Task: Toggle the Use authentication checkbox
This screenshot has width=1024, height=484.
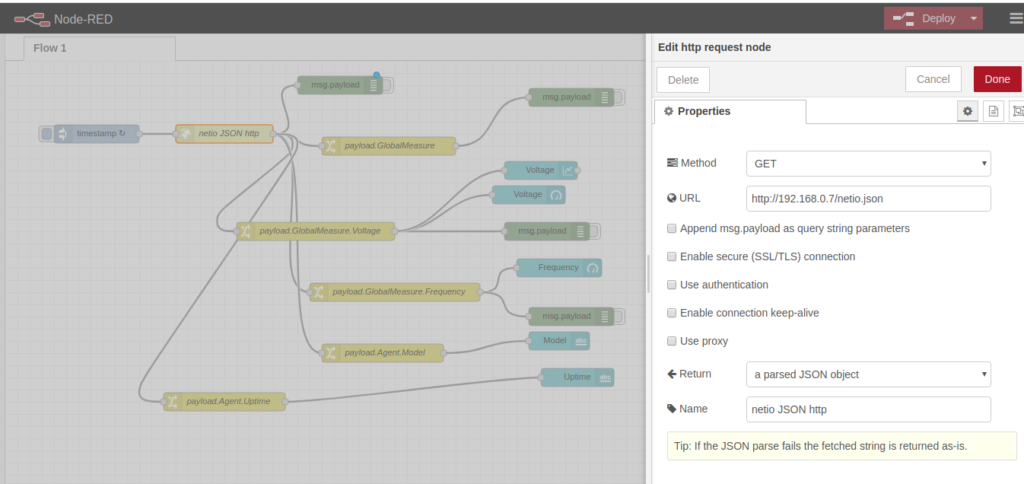Action: coord(671,285)
